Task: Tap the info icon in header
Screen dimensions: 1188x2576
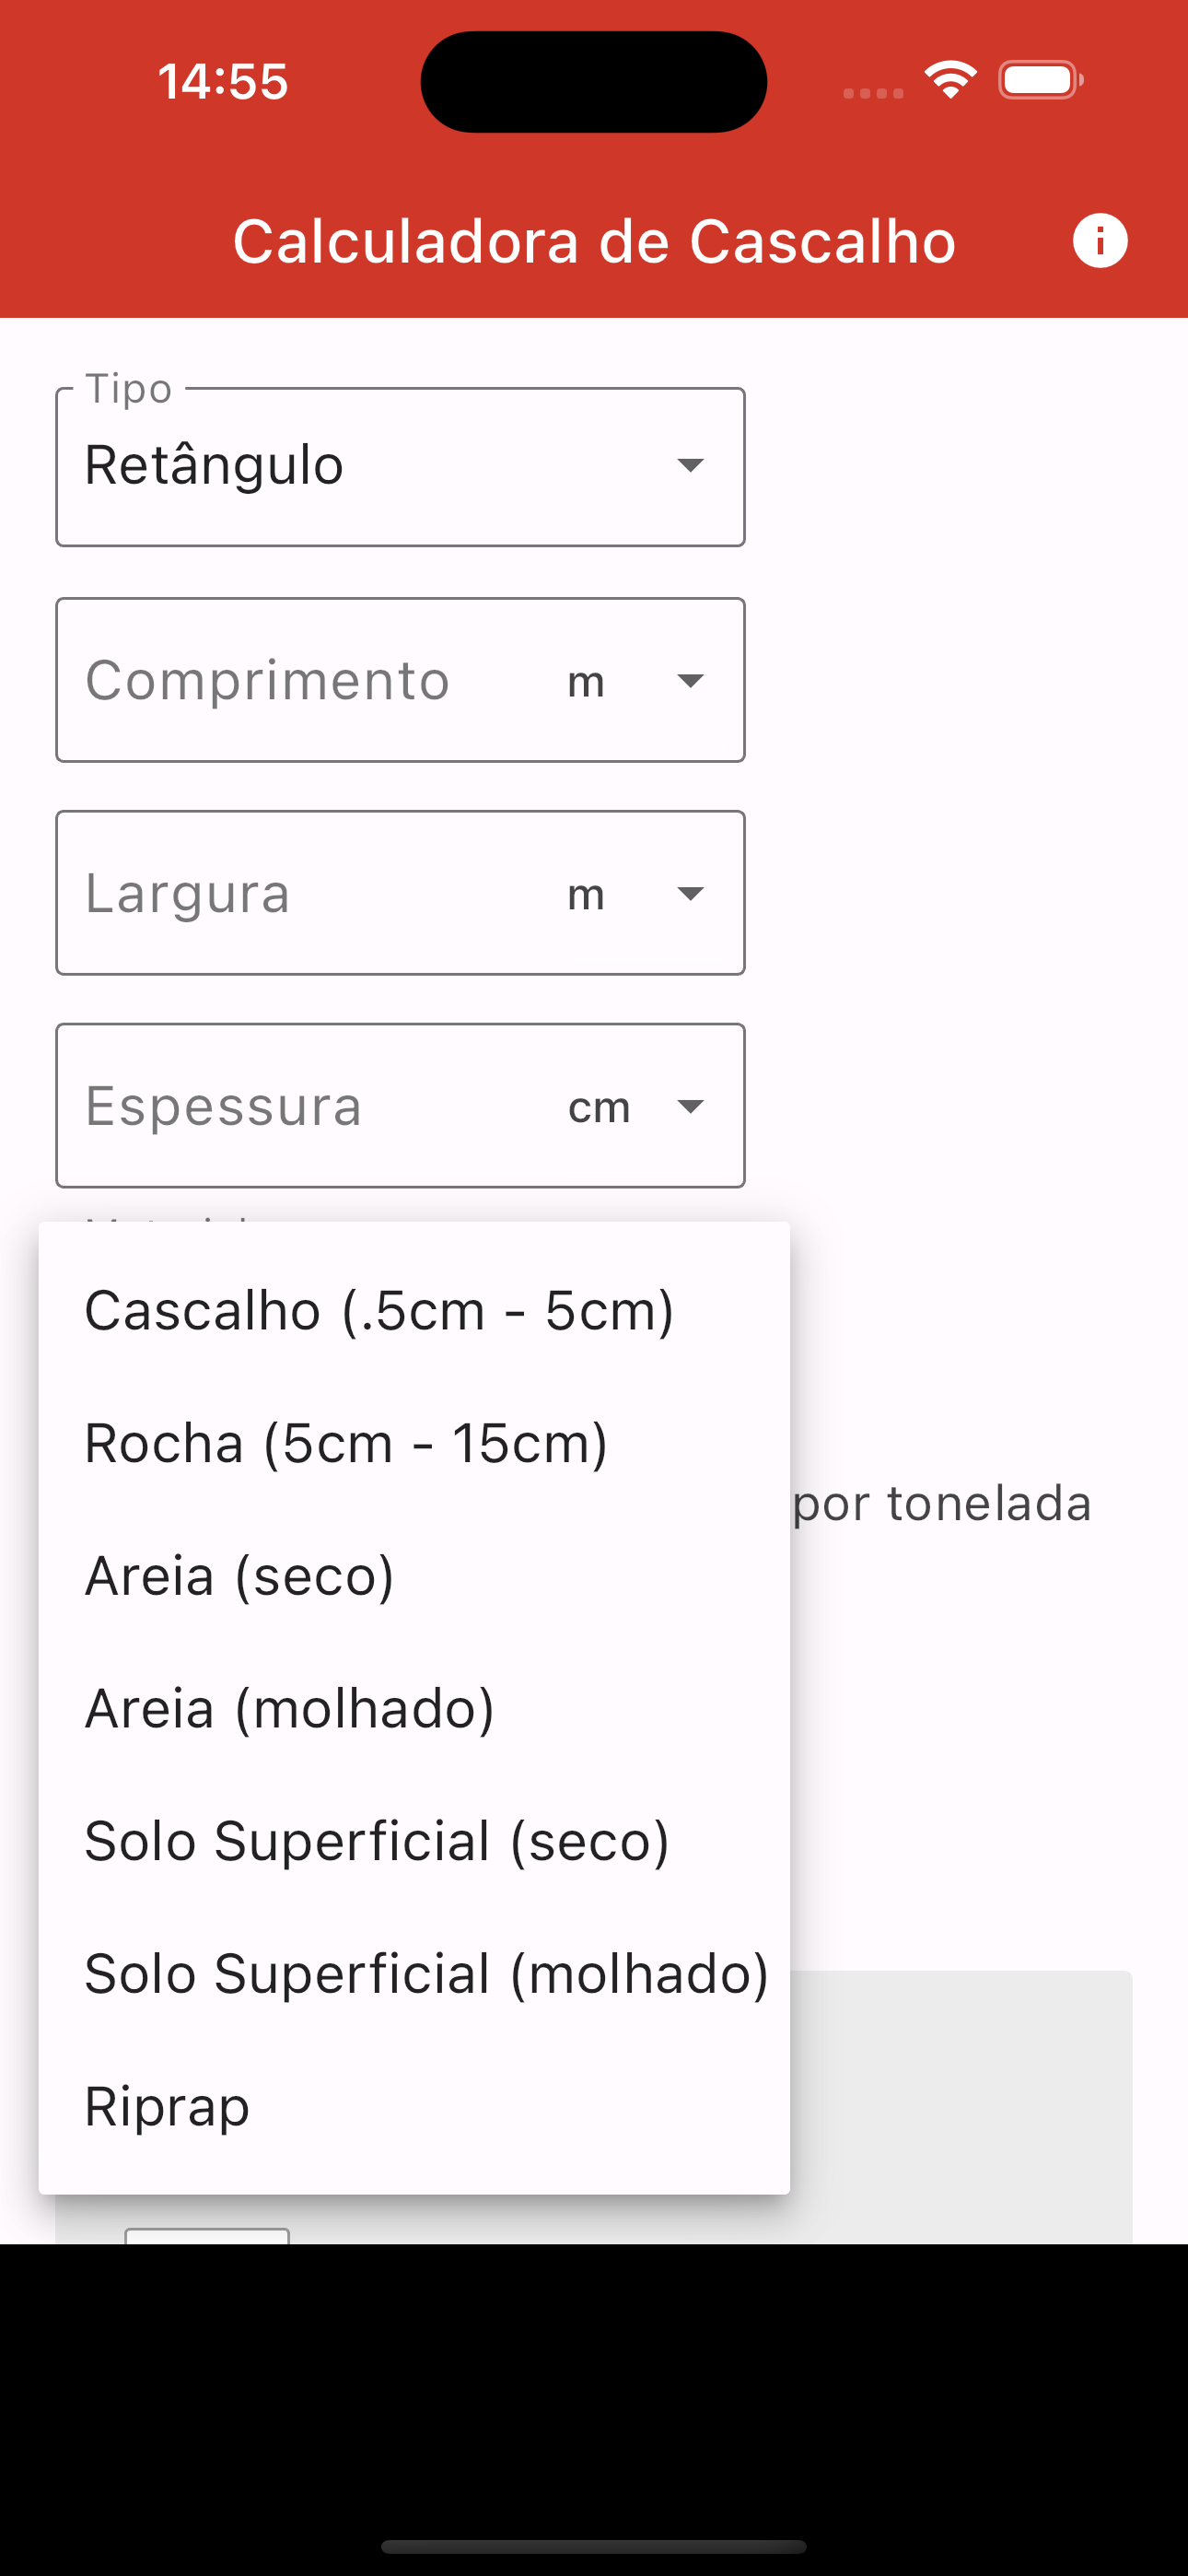Action: [1100, 241]
